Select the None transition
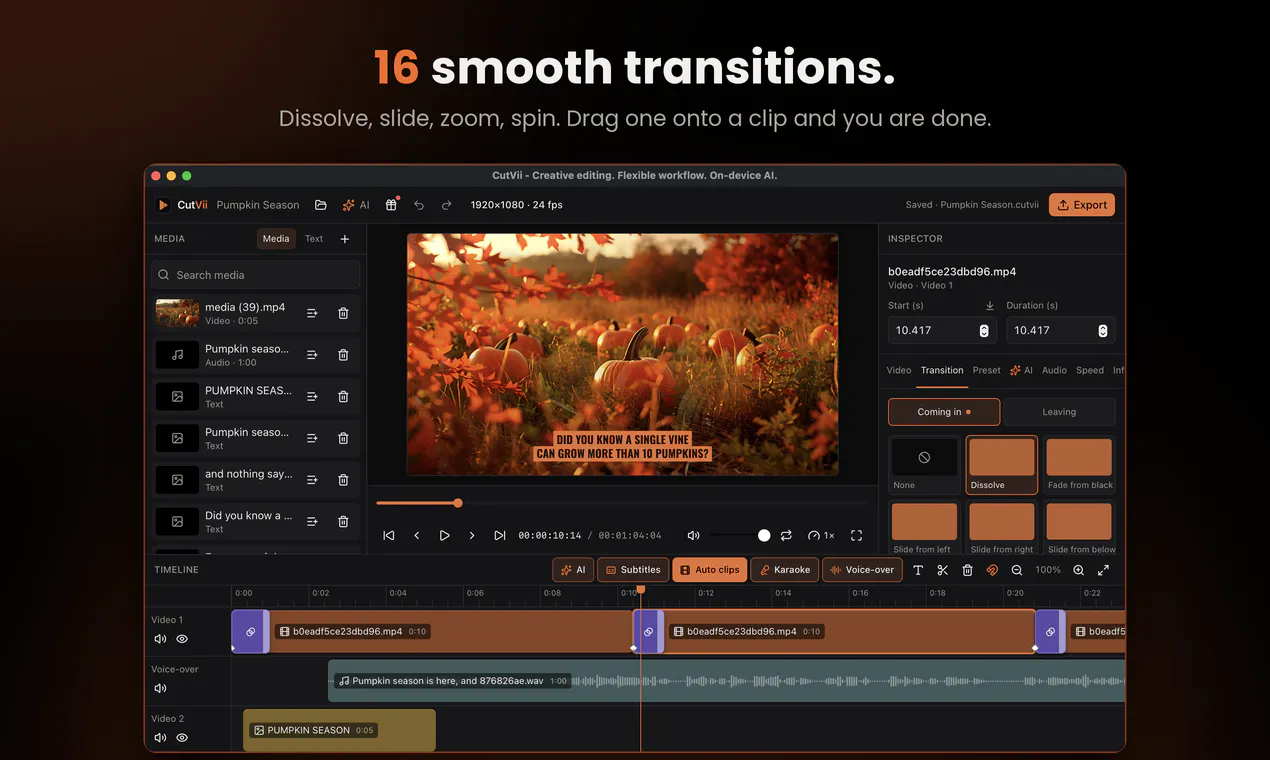 click(x=924, y=465)
